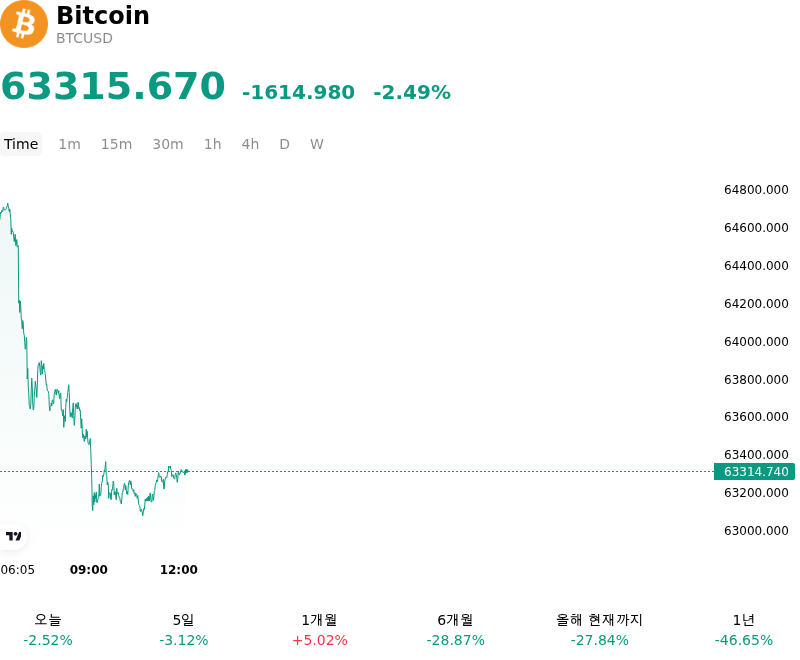Switch to the 15m interval

(116, 144)
